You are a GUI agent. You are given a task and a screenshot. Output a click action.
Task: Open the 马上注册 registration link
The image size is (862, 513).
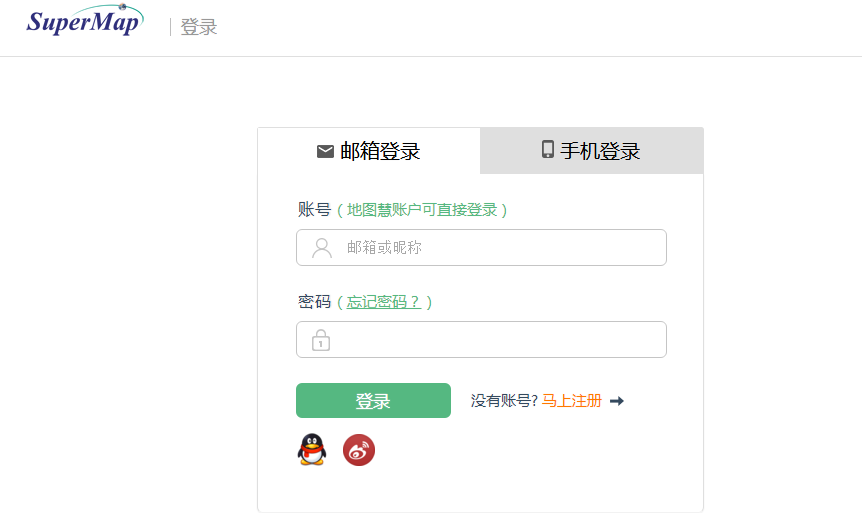(572, 401)
